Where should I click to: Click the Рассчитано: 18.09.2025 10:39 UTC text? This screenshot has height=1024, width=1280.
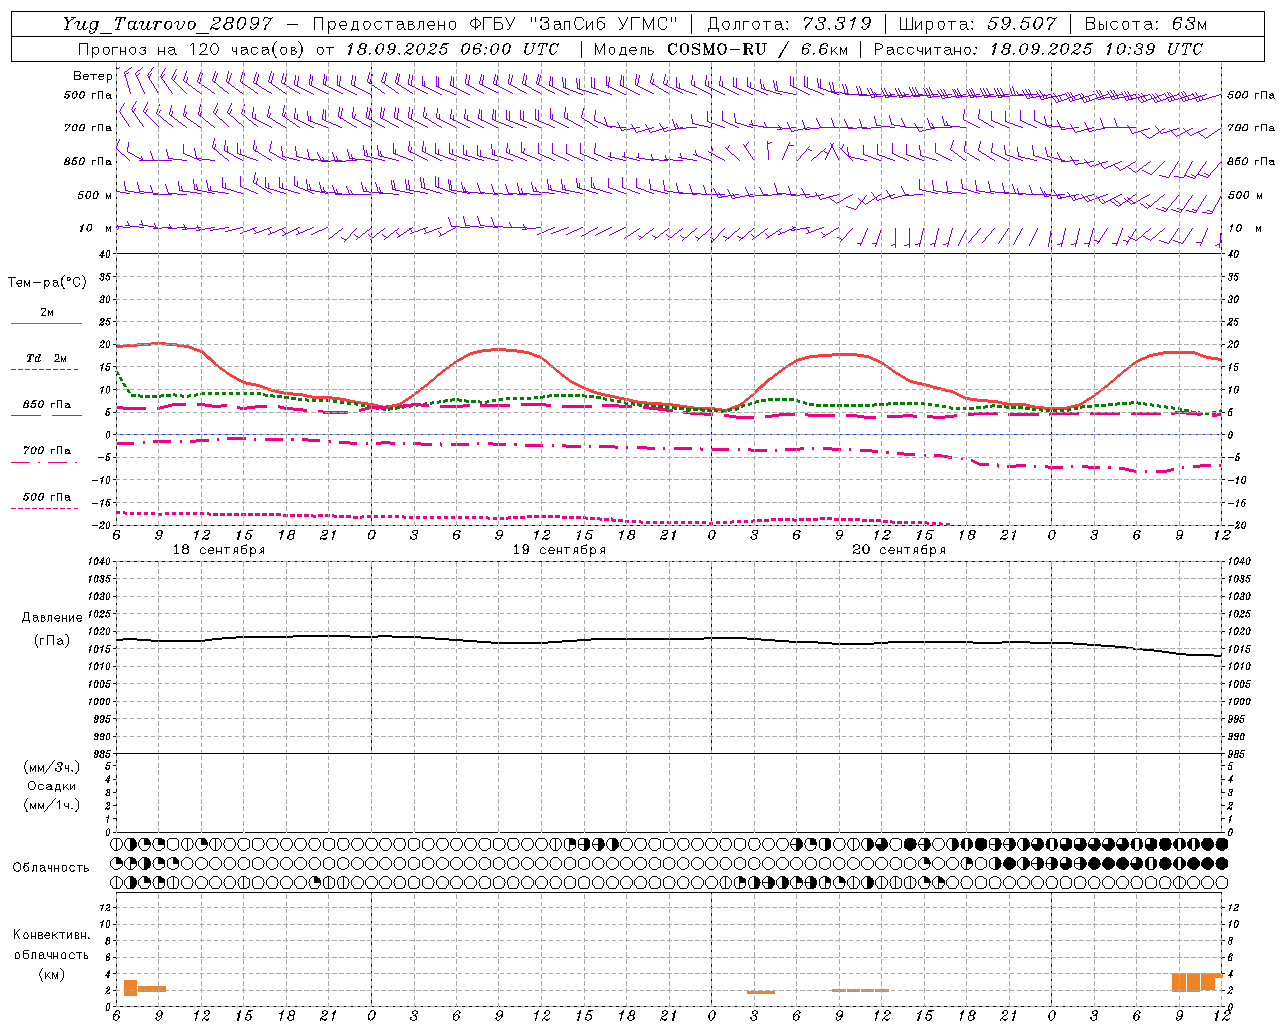coord(1039,49)
